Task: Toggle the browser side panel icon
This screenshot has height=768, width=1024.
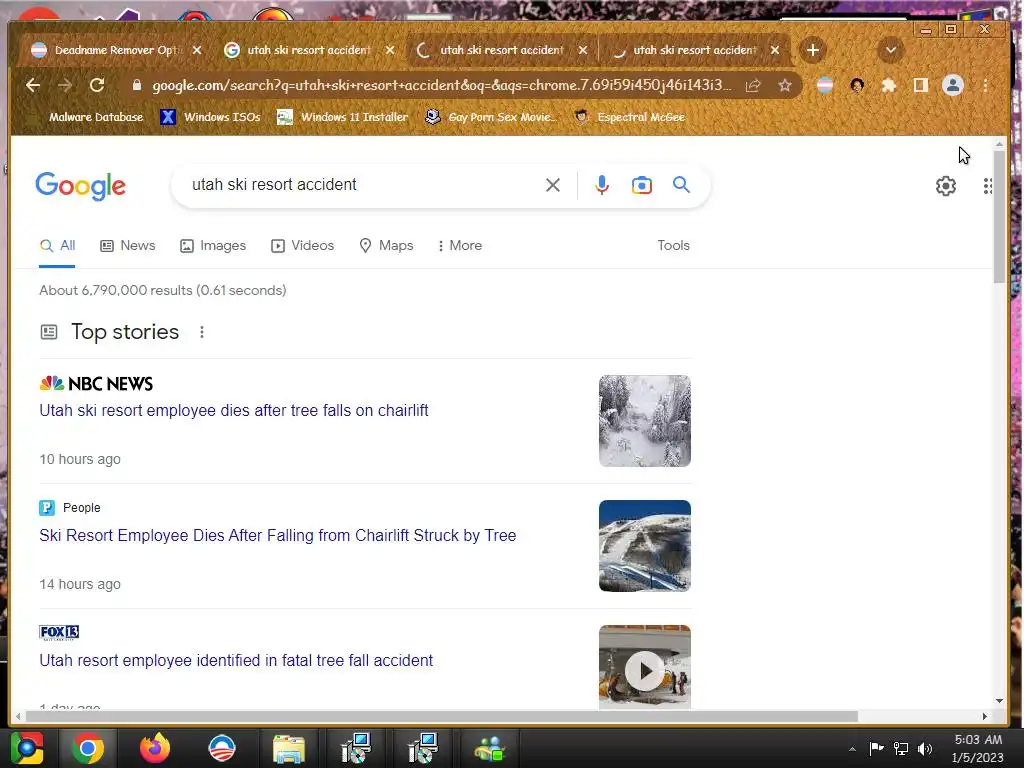Action: [x=921, y=86]
